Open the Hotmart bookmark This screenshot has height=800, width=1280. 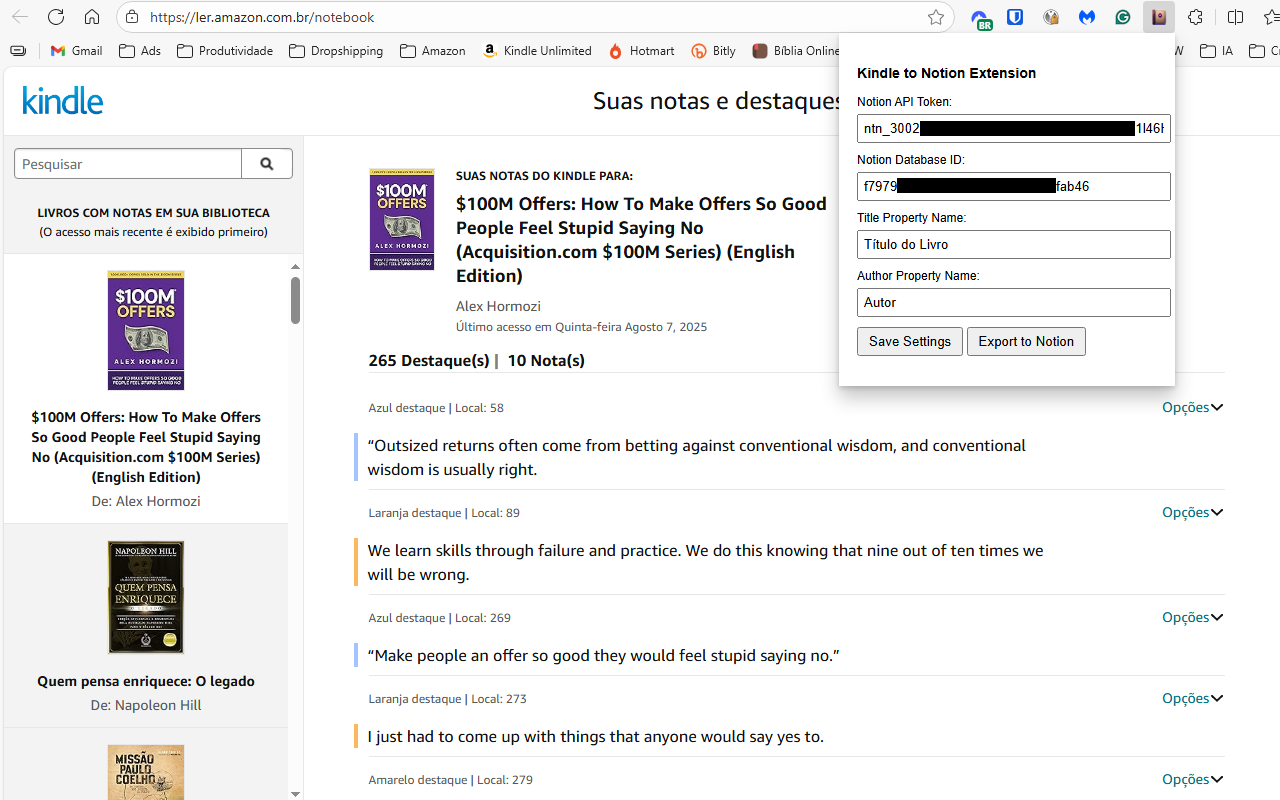[x=642, y=51]
